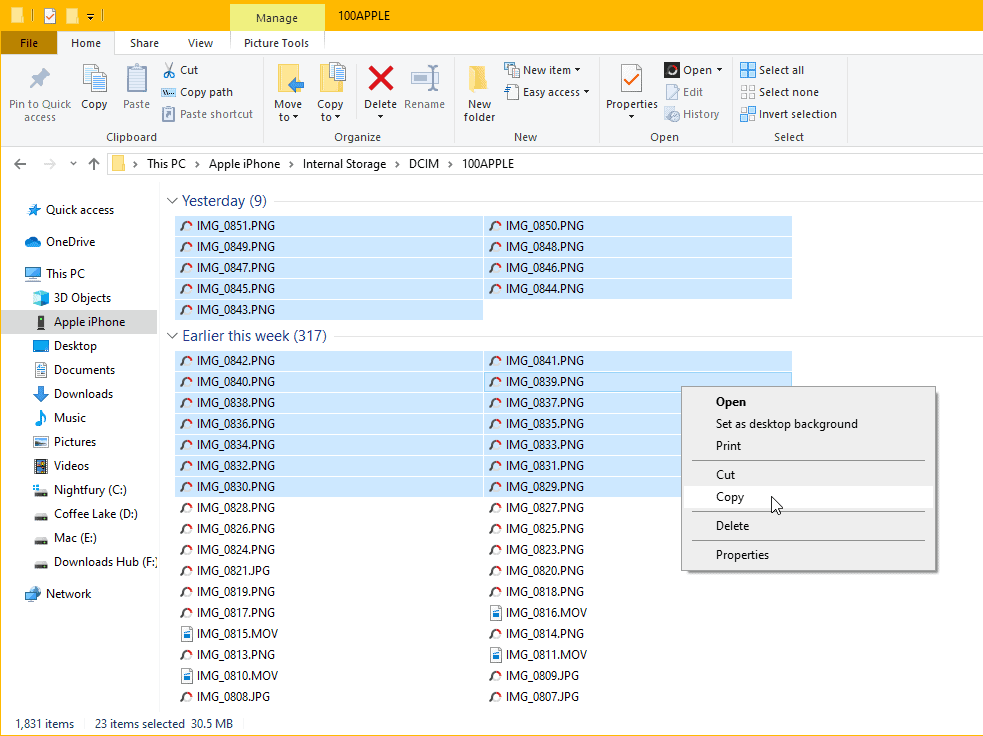Open the Properties ribbon icon
The width and height of the screenshot is (983, 736).
click(631, 79)
